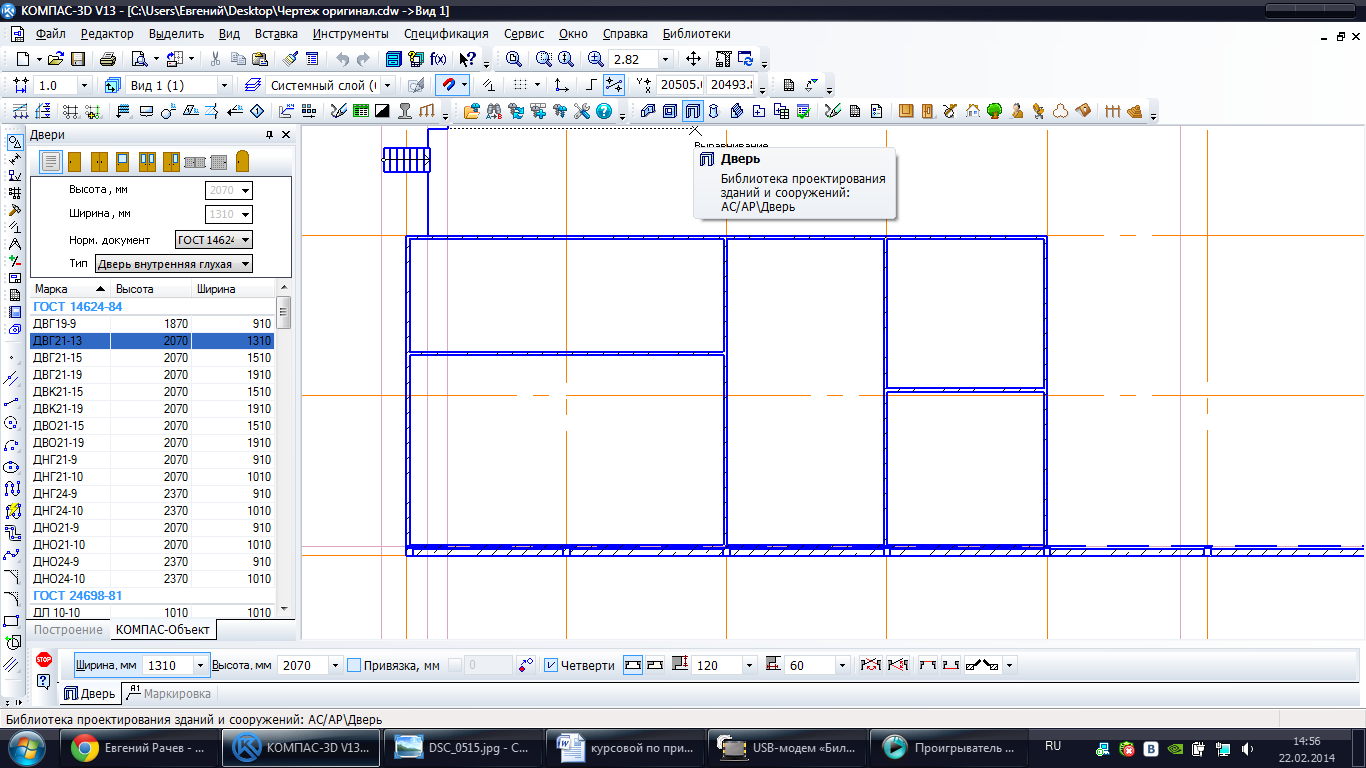Open the Системный слой layer dropdown
This screenshot has height=768, width=1366.
point(388,85)
